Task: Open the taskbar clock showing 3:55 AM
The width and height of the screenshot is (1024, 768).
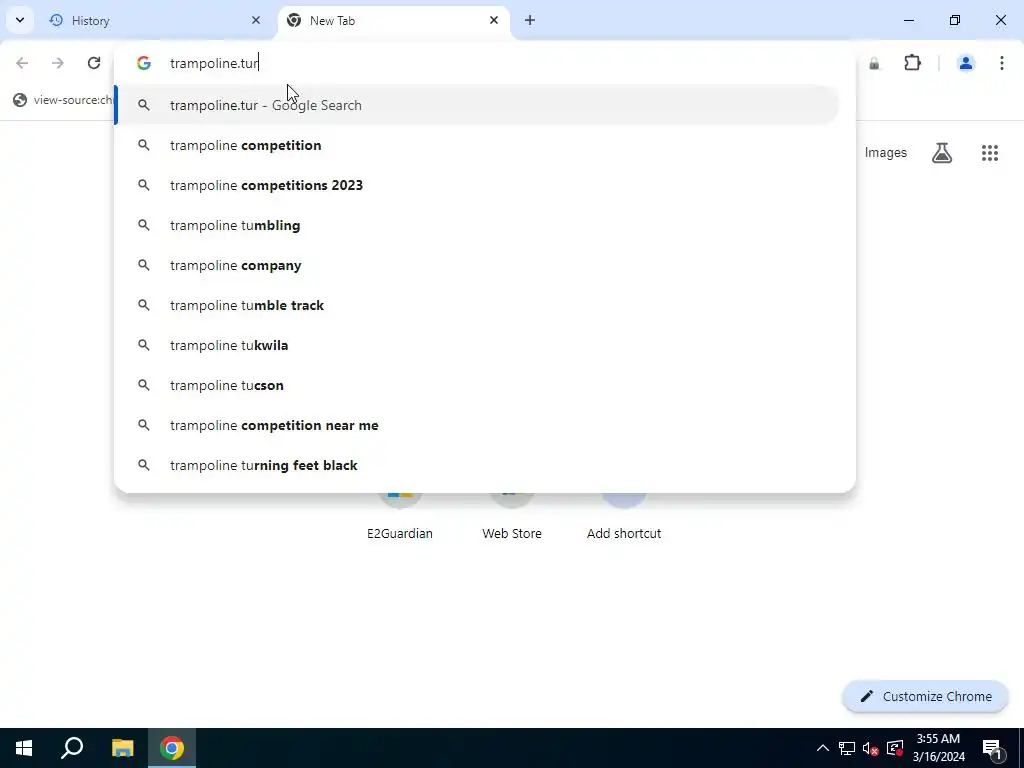Action: point(938,748)
